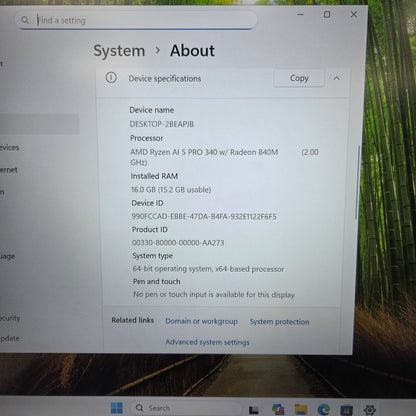Open the System protection link
Screen dimensions: 416x416
tap(279, 322)
